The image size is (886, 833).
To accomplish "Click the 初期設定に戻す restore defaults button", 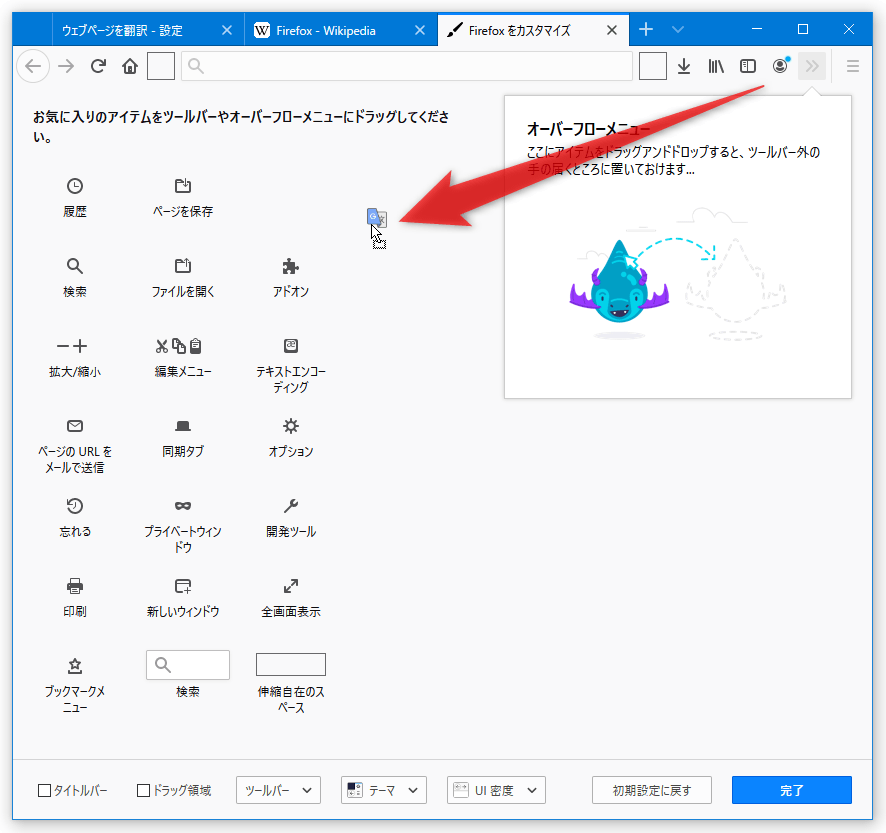I will 652,790.
